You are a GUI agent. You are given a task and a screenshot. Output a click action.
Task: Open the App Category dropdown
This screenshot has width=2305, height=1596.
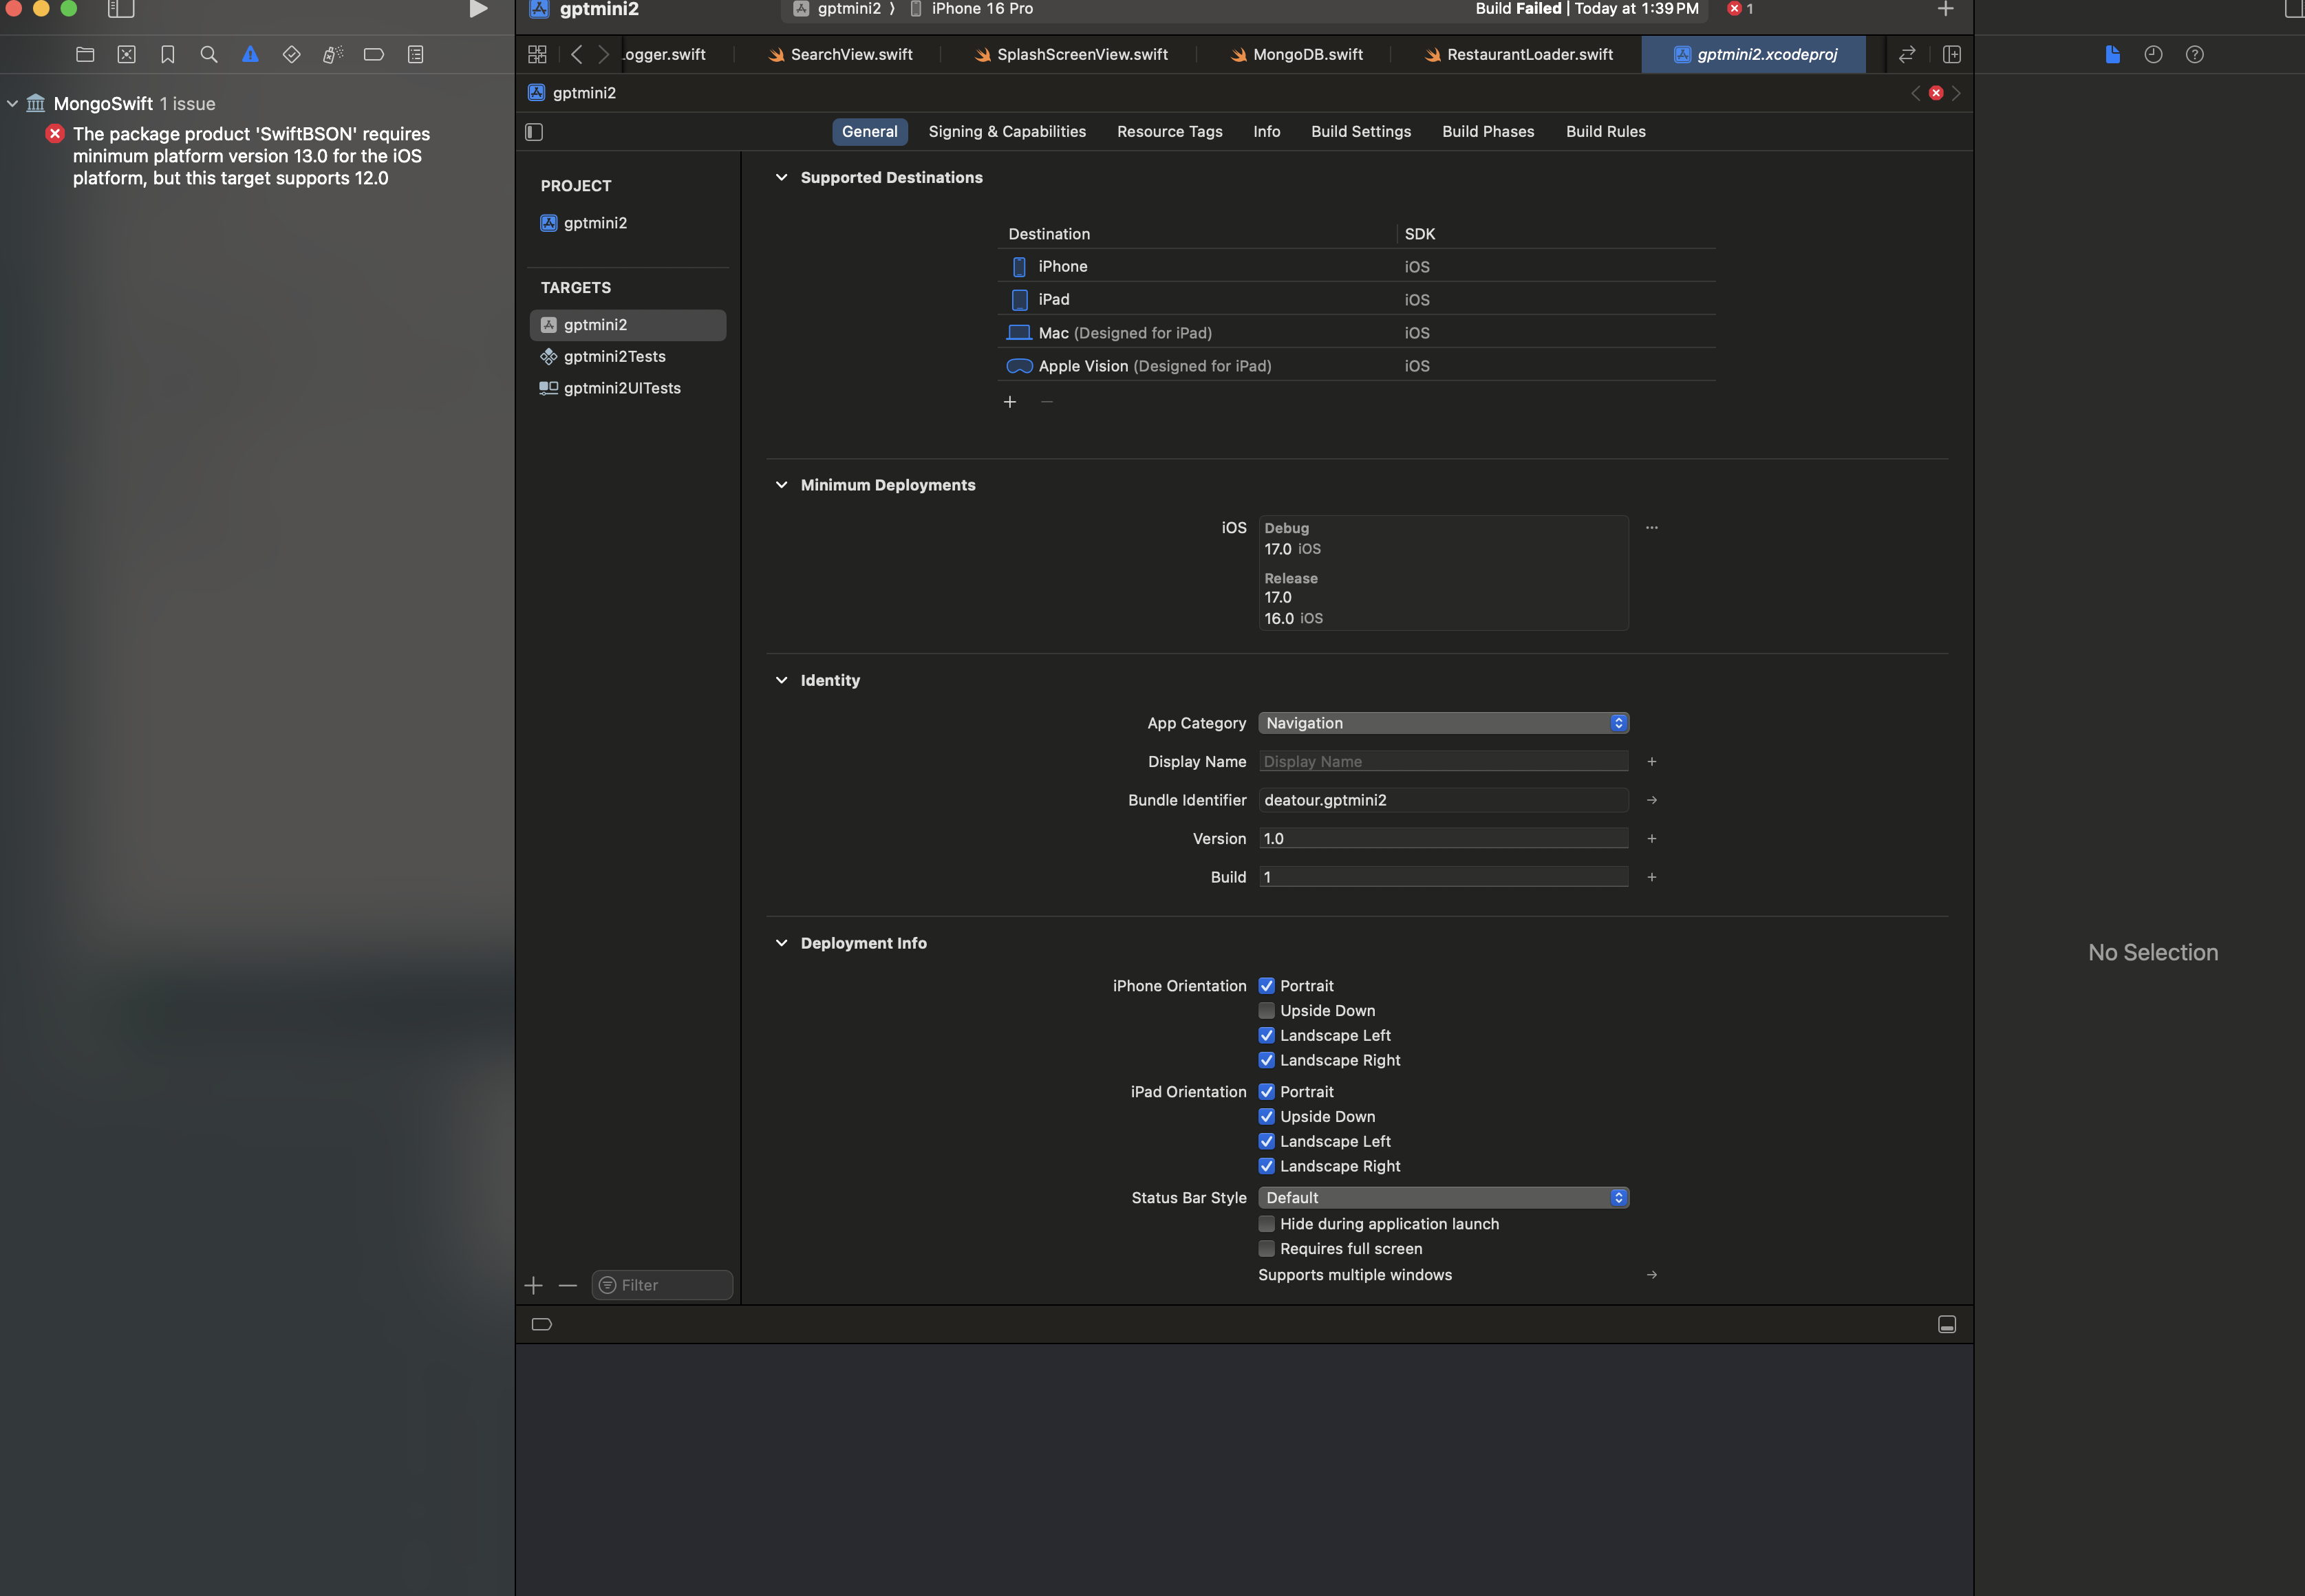(1443, 722)
